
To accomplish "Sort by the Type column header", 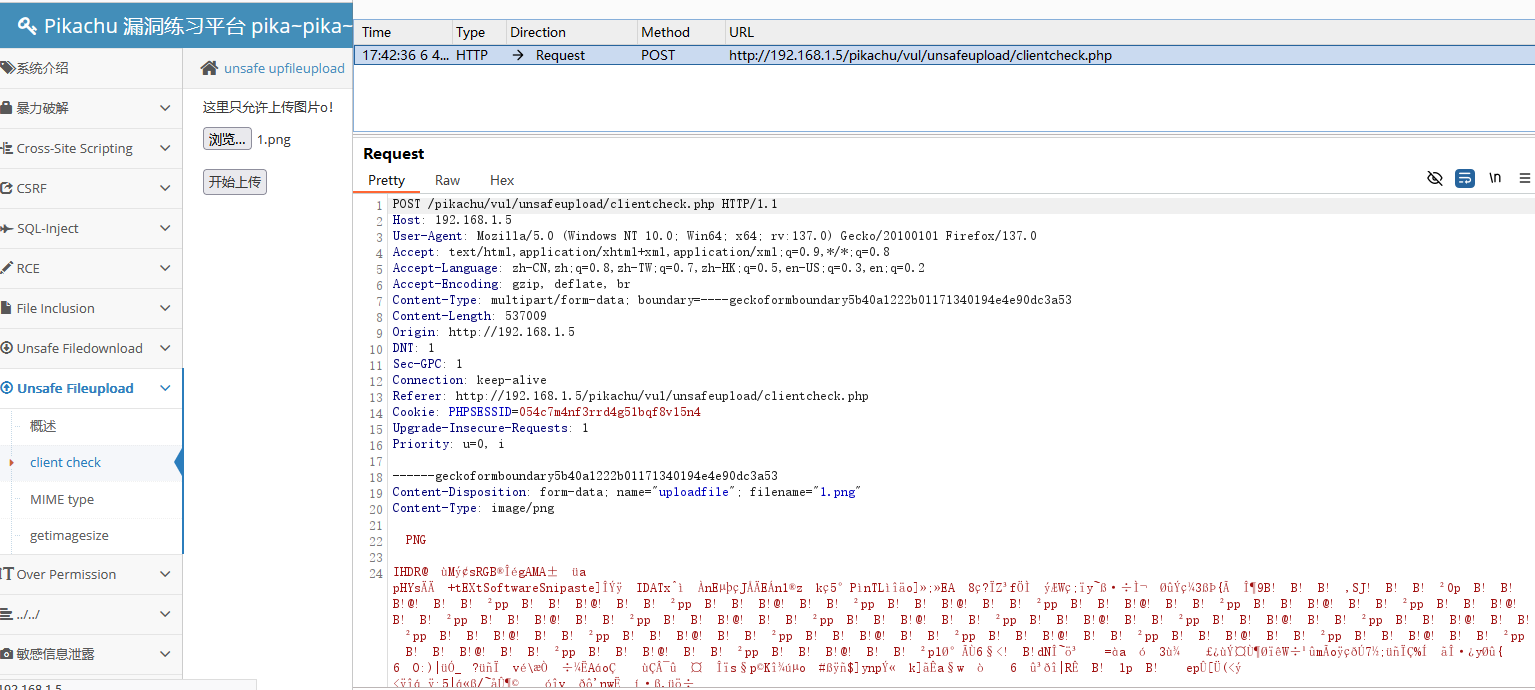I will click(480, 32).
